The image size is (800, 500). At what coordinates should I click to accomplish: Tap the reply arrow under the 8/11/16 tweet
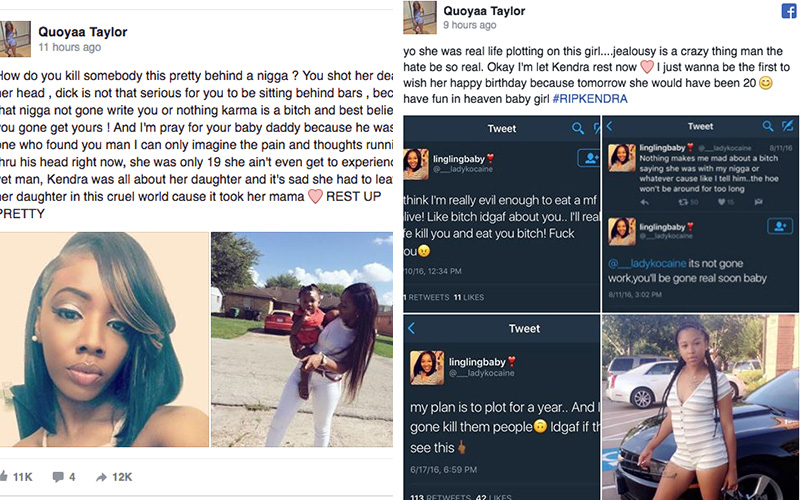pyautogui.click(x=644, y=202)
